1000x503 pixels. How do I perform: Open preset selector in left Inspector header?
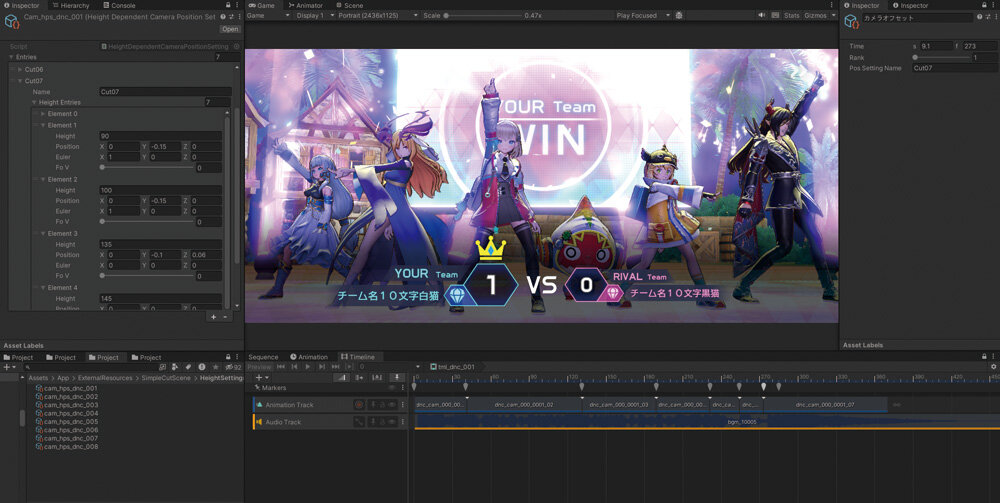click(x=232, y=17)
